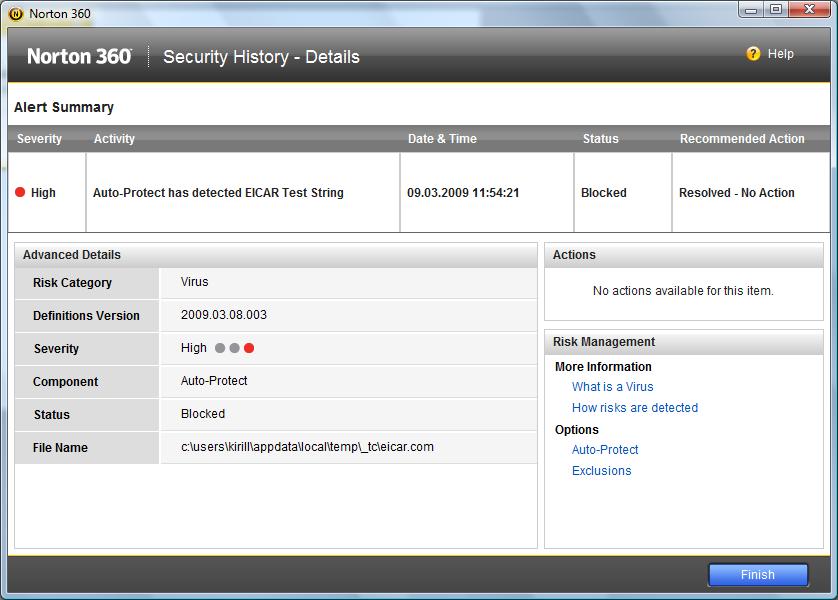
Task: Click the 'File Name' row label
Action: 60,448
